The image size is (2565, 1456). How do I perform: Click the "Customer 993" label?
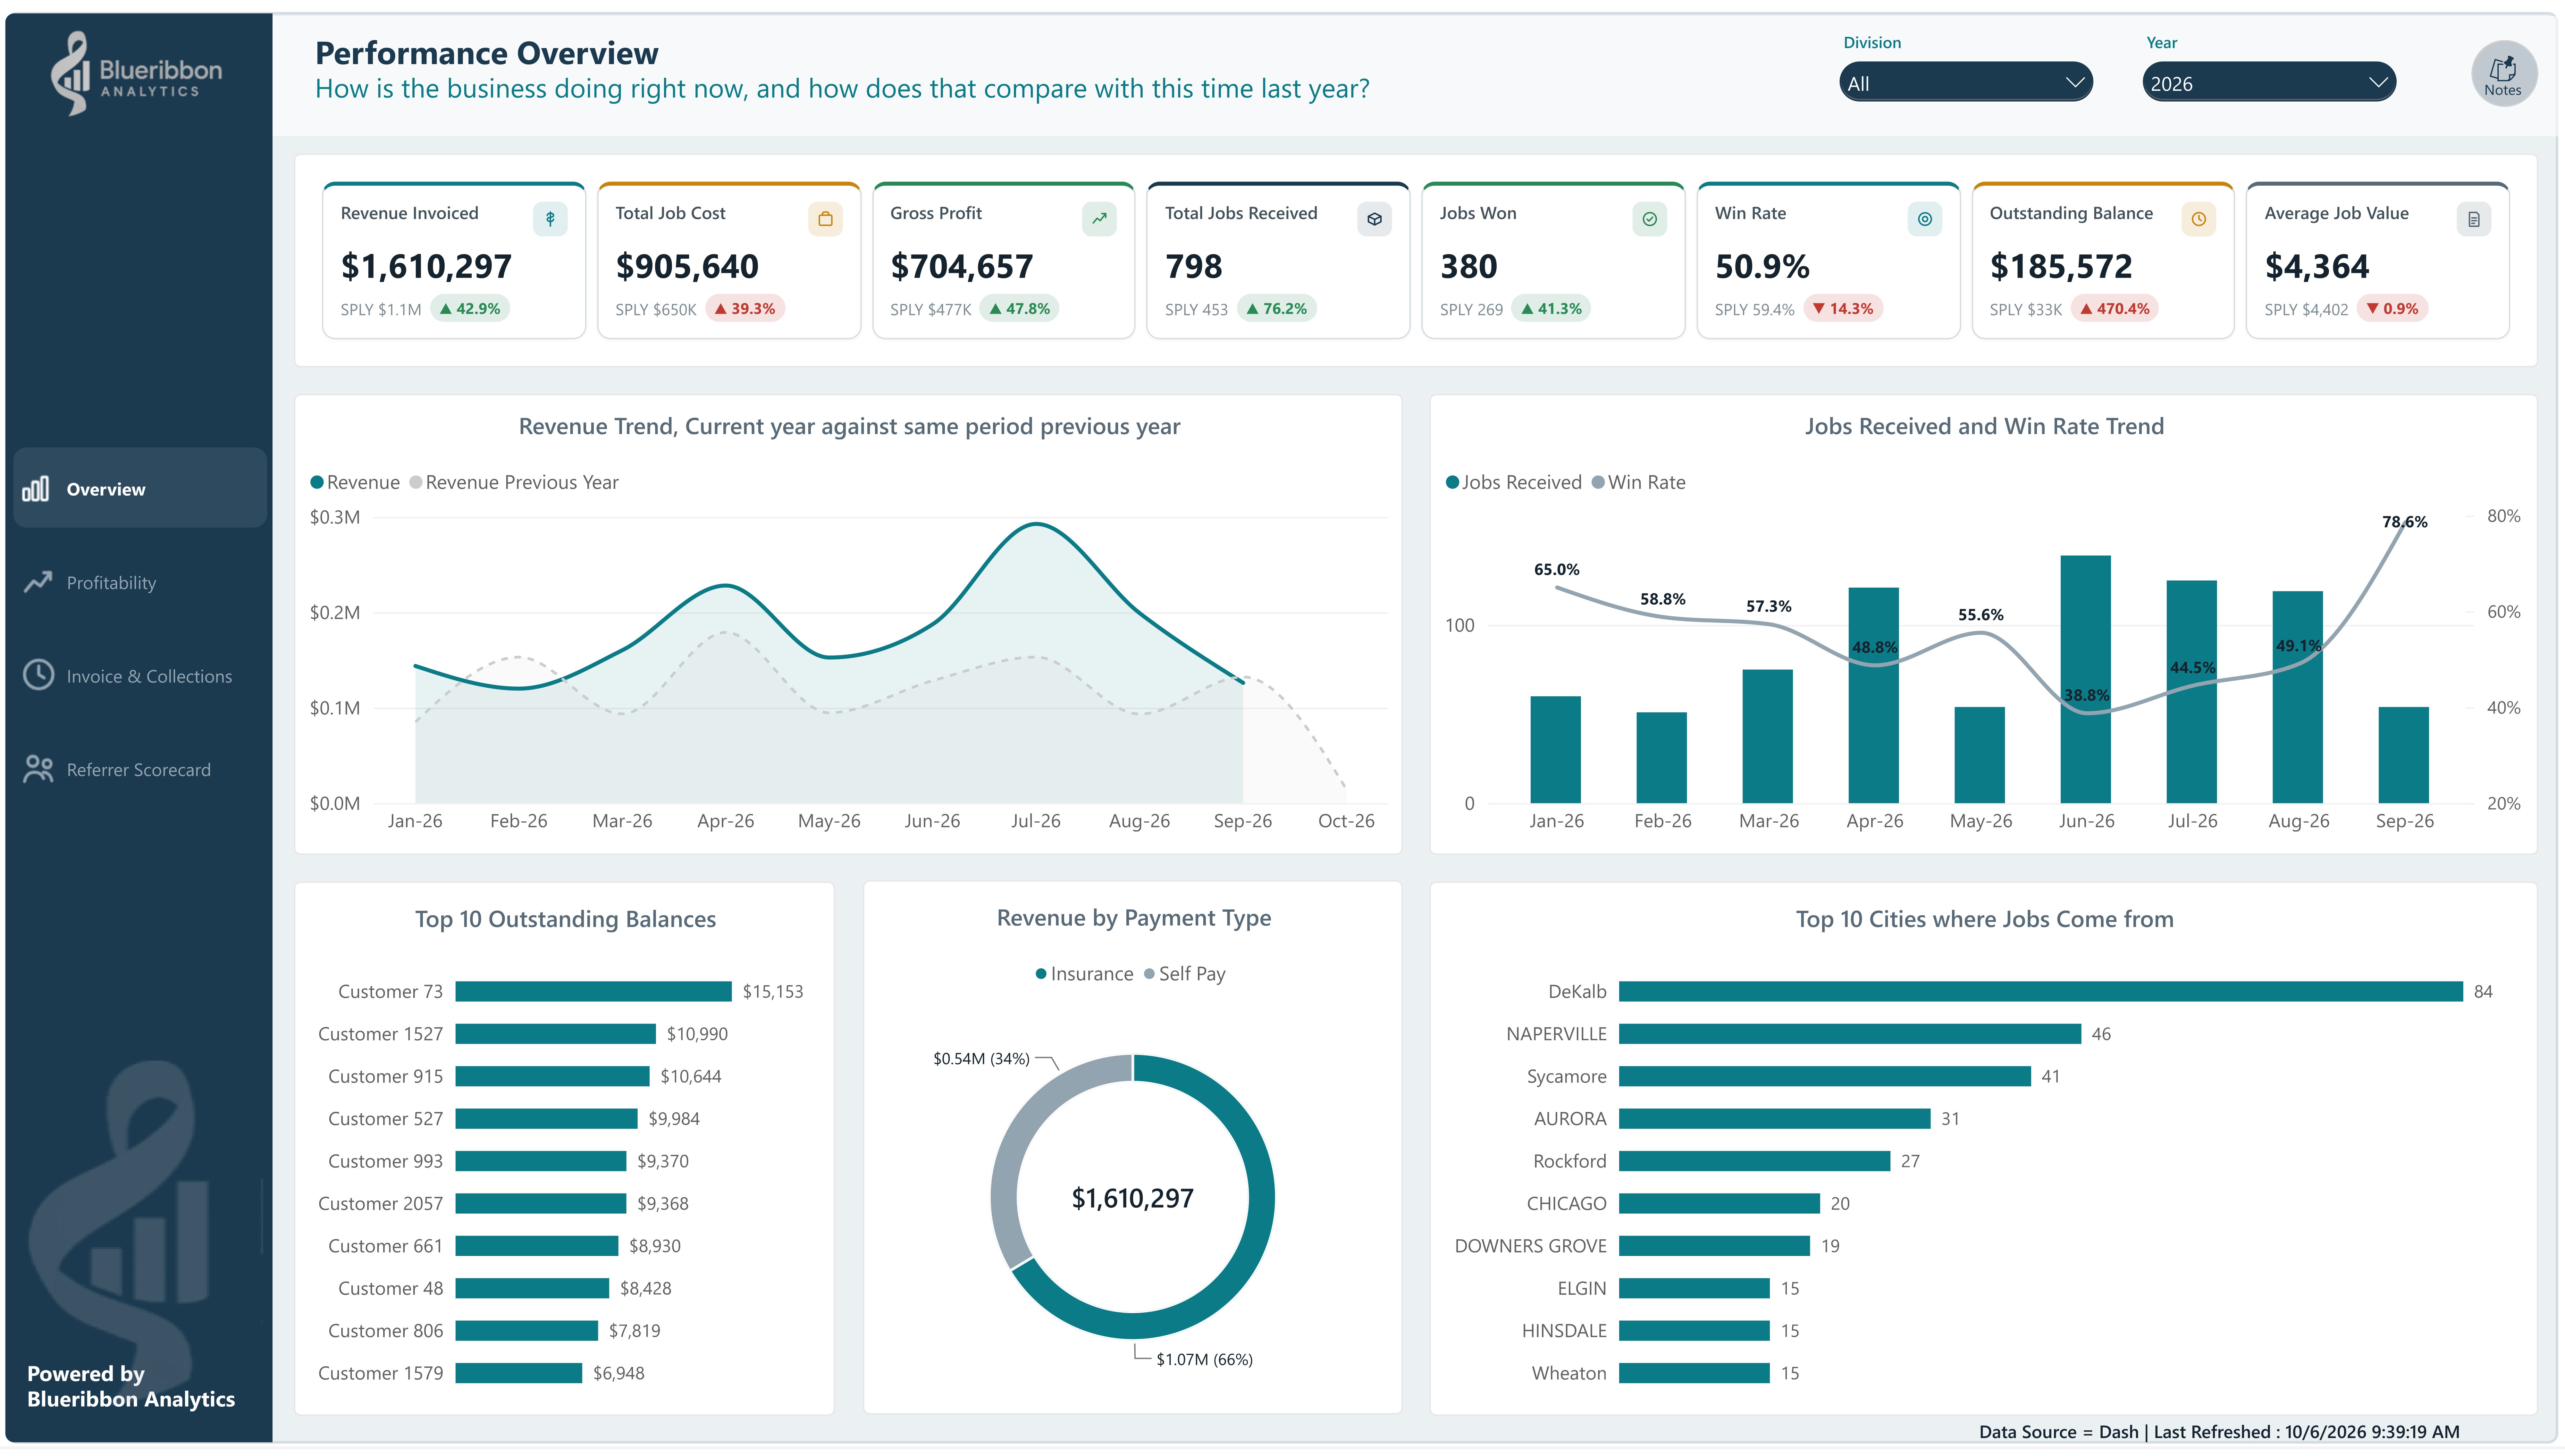point(385,1161)
